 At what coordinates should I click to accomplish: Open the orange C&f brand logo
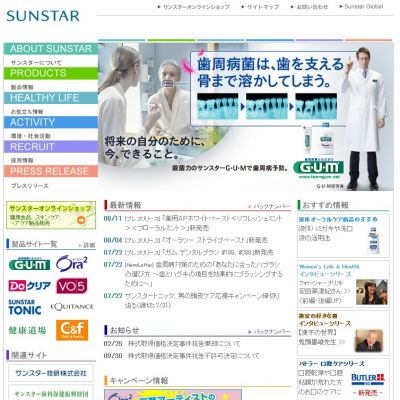72,330
